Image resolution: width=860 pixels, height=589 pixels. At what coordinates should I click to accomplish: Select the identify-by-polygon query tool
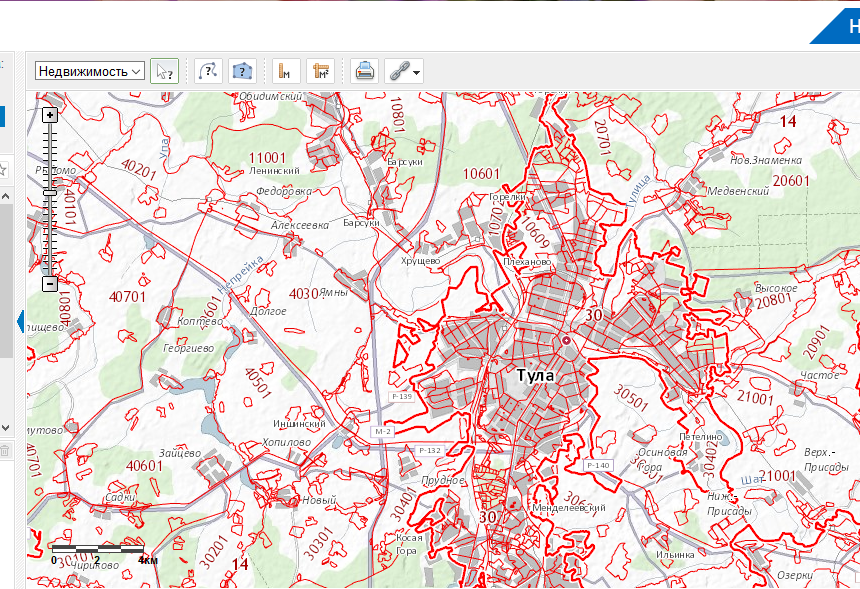[x=242, y=71]
